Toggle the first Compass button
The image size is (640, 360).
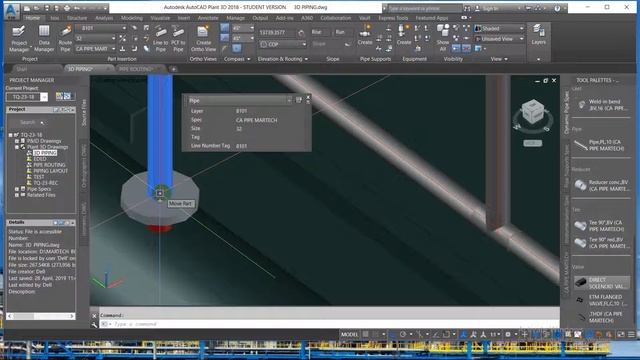(225, 28)
